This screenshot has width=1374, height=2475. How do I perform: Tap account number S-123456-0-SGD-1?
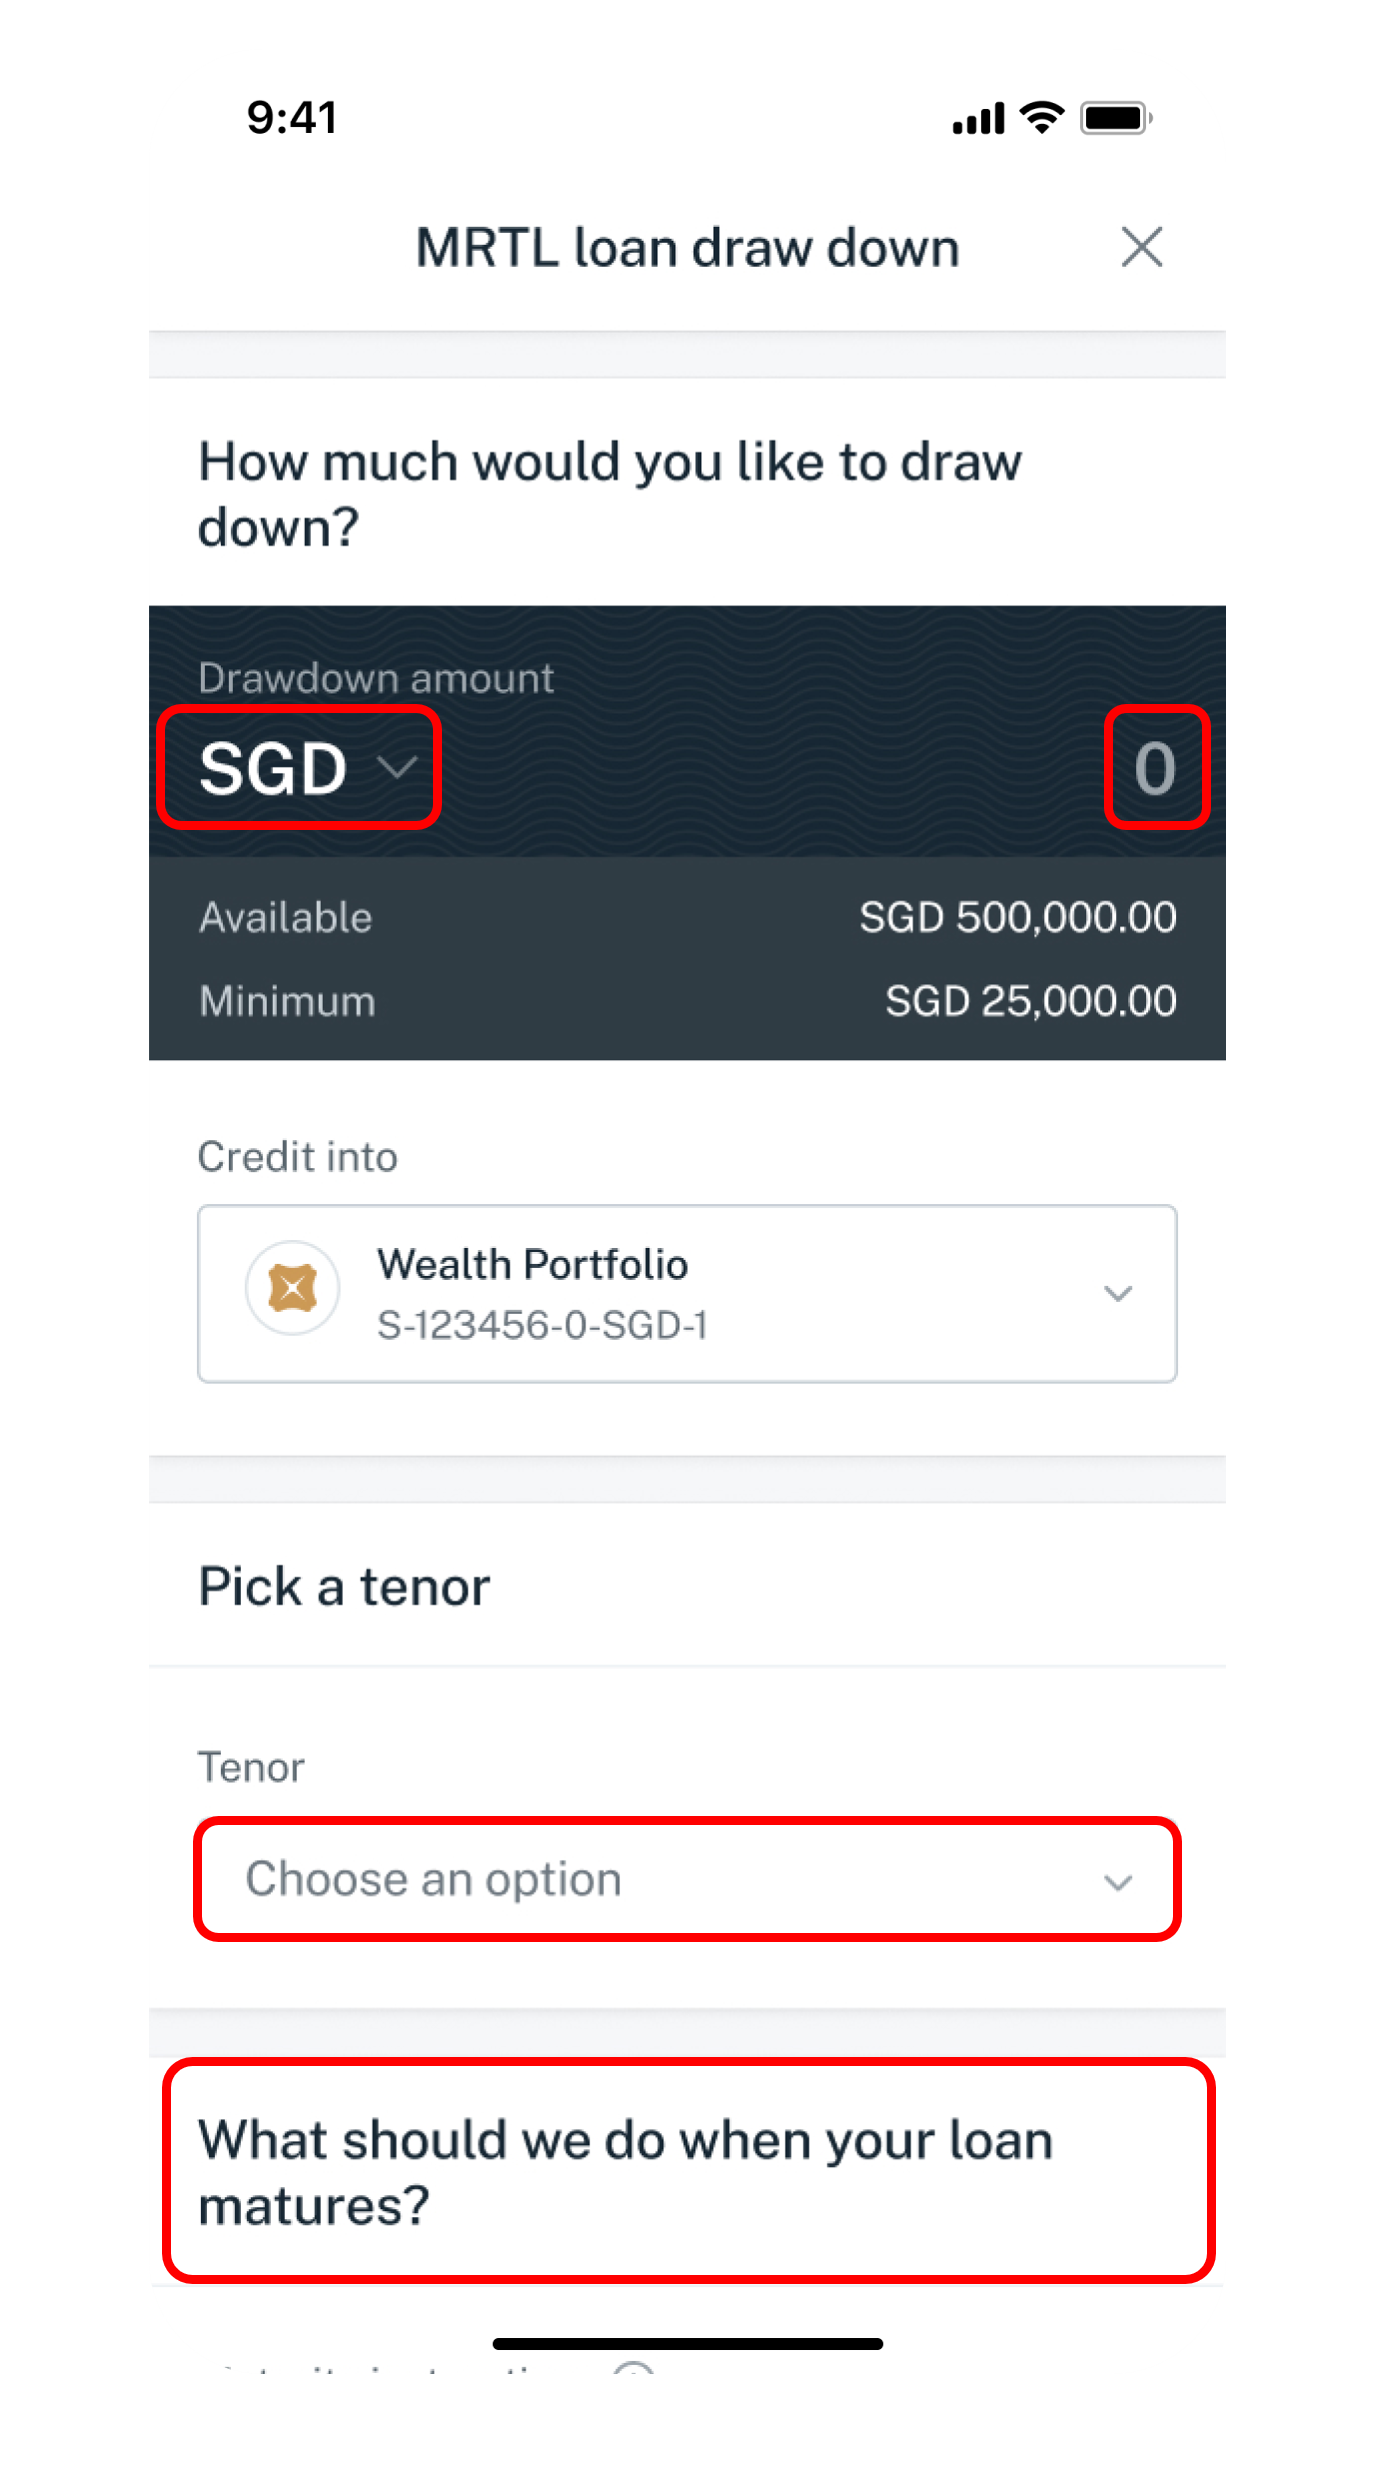pos(542,1325)
